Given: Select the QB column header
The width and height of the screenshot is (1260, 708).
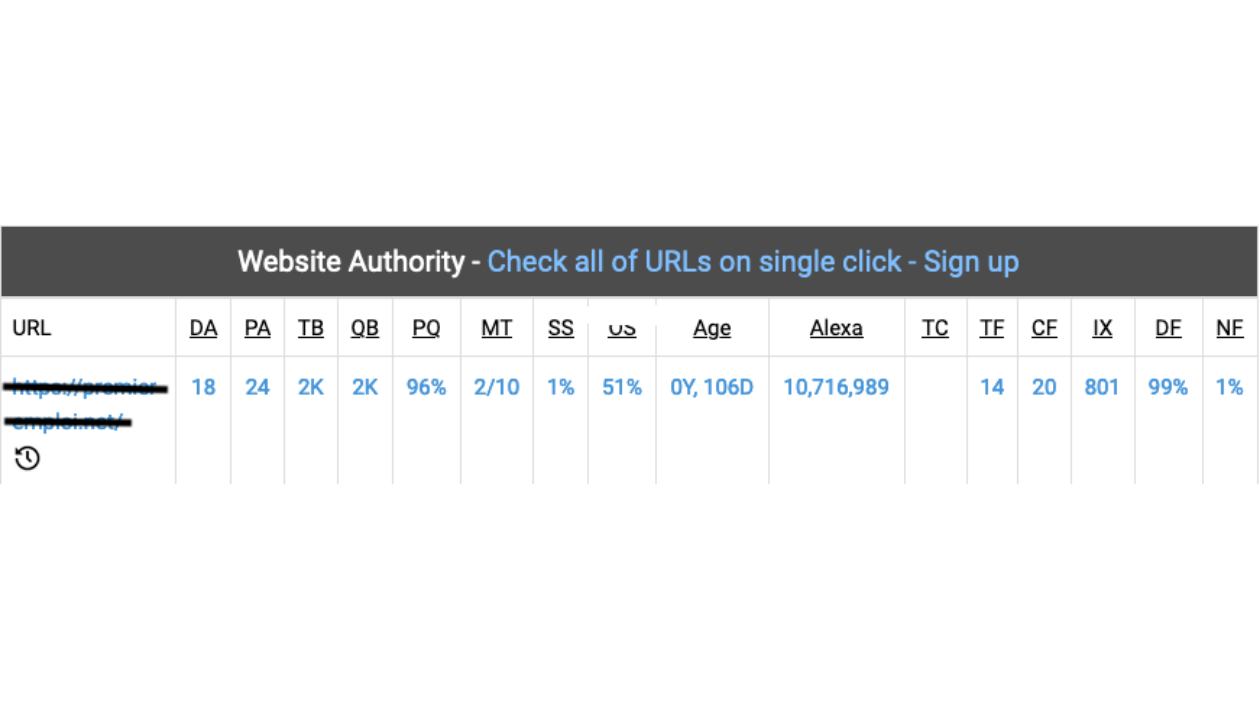Looking at the screenshot, I should point(365,328).
